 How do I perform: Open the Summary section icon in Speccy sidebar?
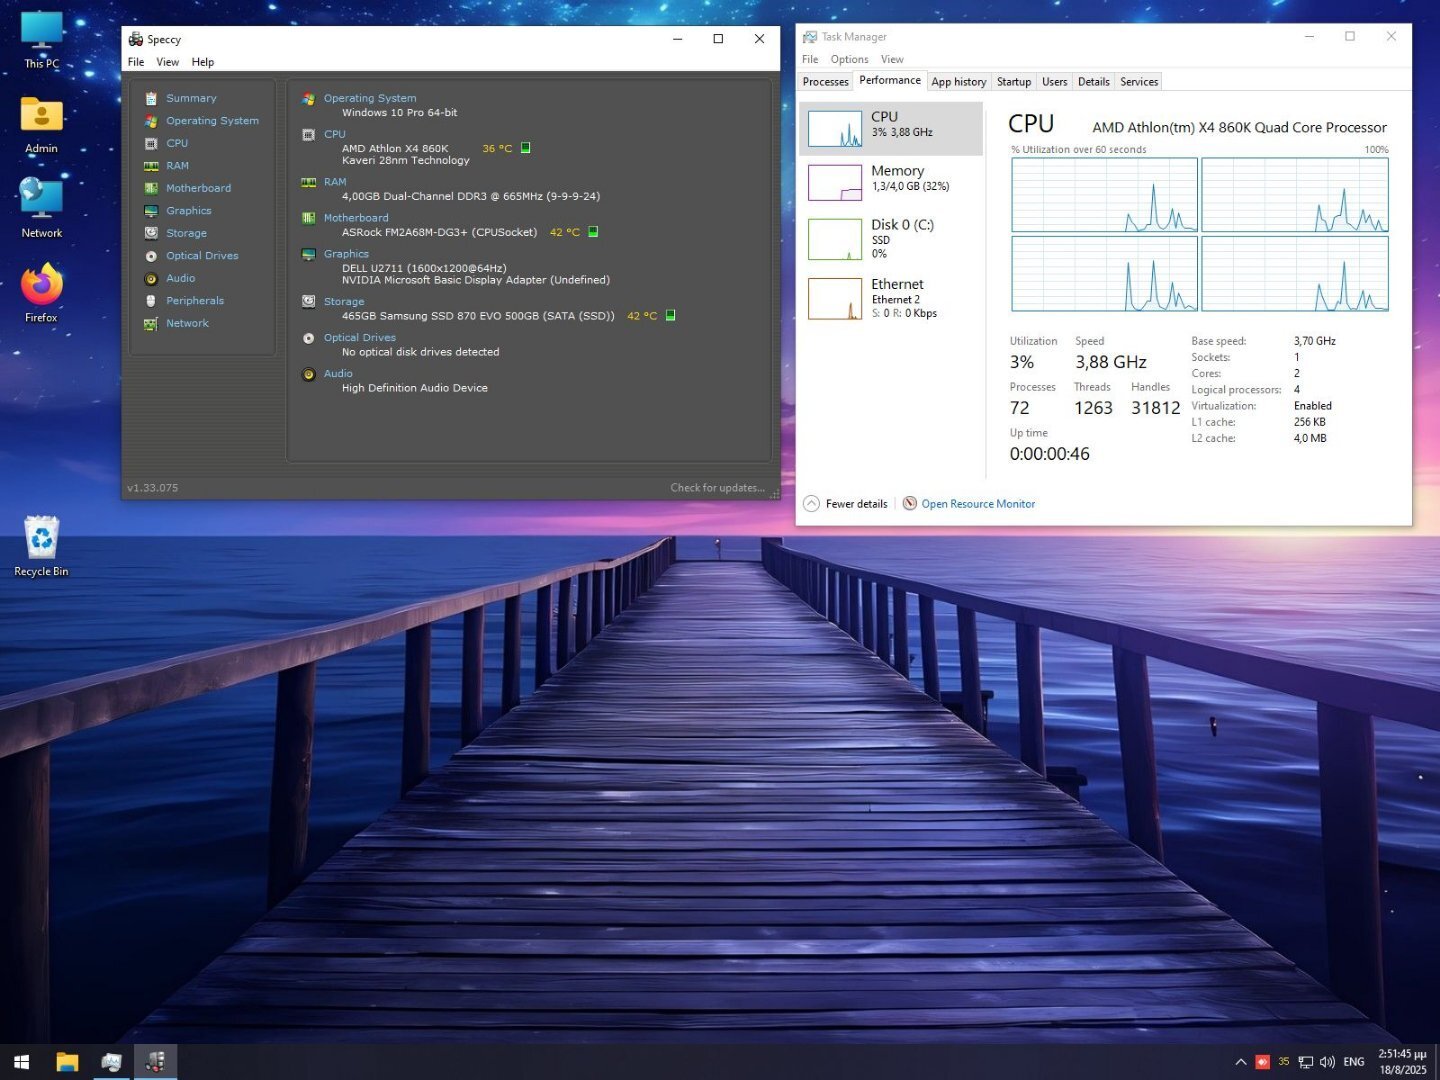tap(151, 98)
